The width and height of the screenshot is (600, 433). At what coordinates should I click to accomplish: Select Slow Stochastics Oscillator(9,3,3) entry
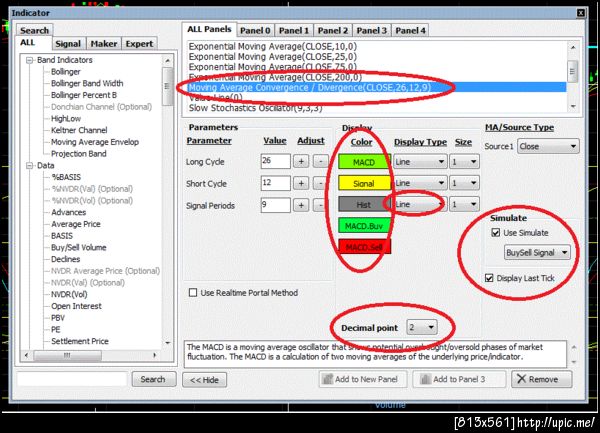click(256, 108)
